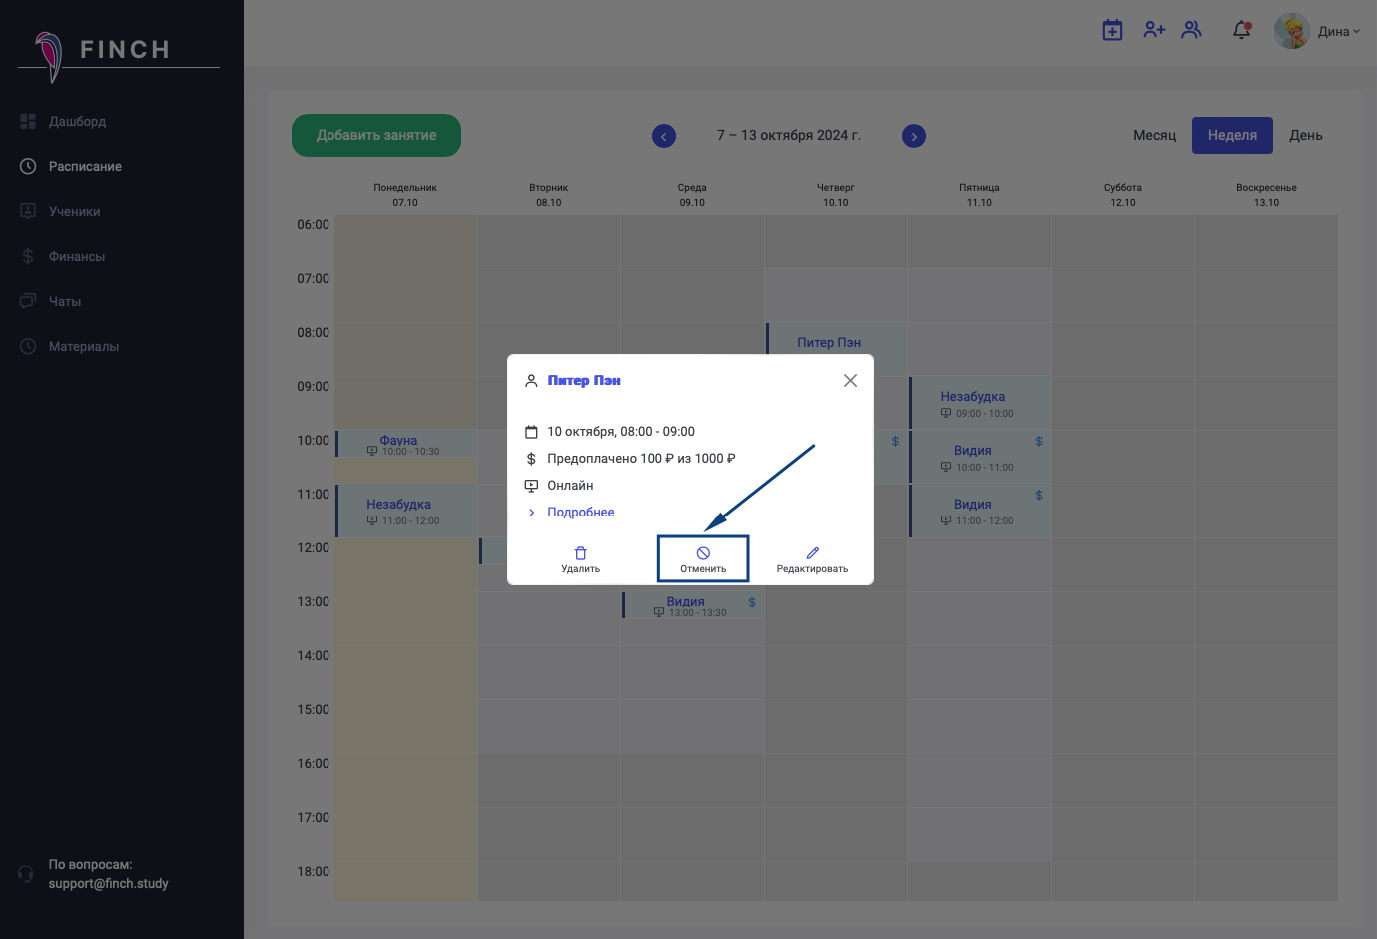Switch to Месяц calendar view
Image resolution: width=1377 pixels, height=939 pixels.
[1154, 135]
